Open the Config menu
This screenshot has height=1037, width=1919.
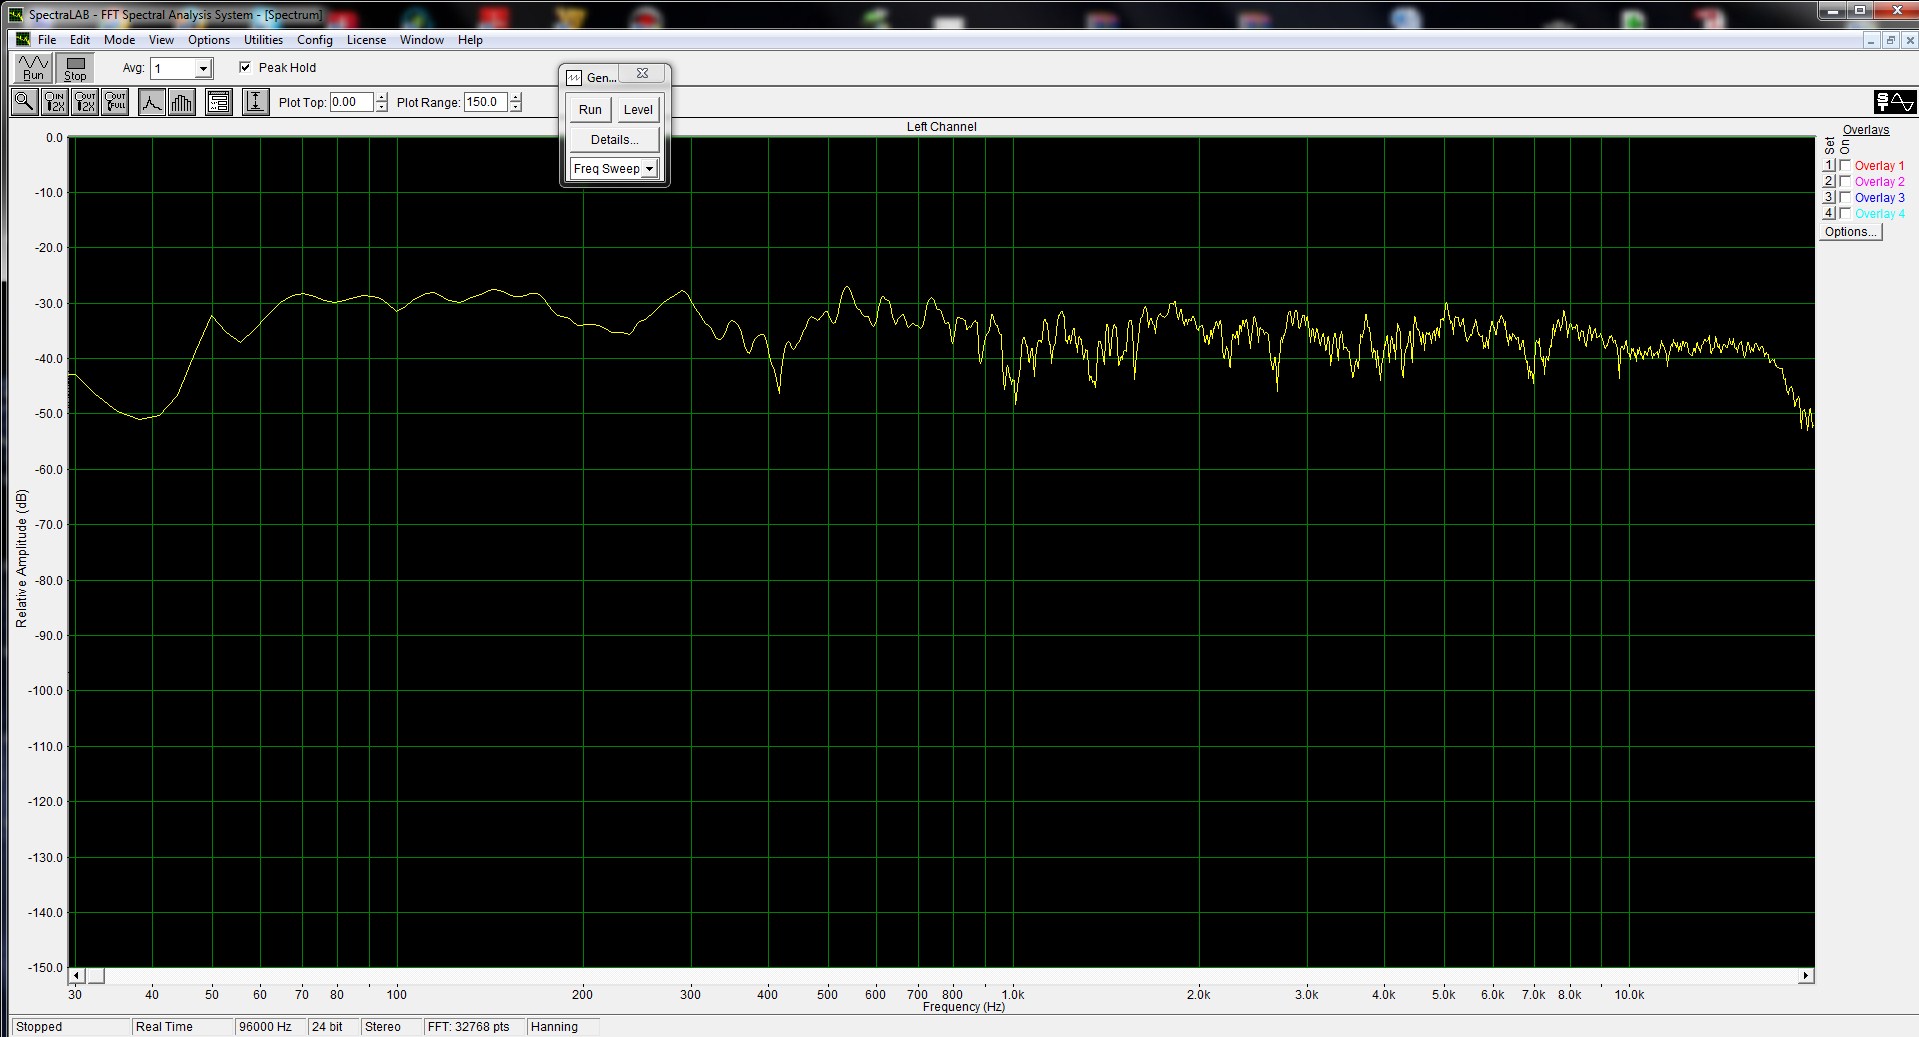pos(315,40)
